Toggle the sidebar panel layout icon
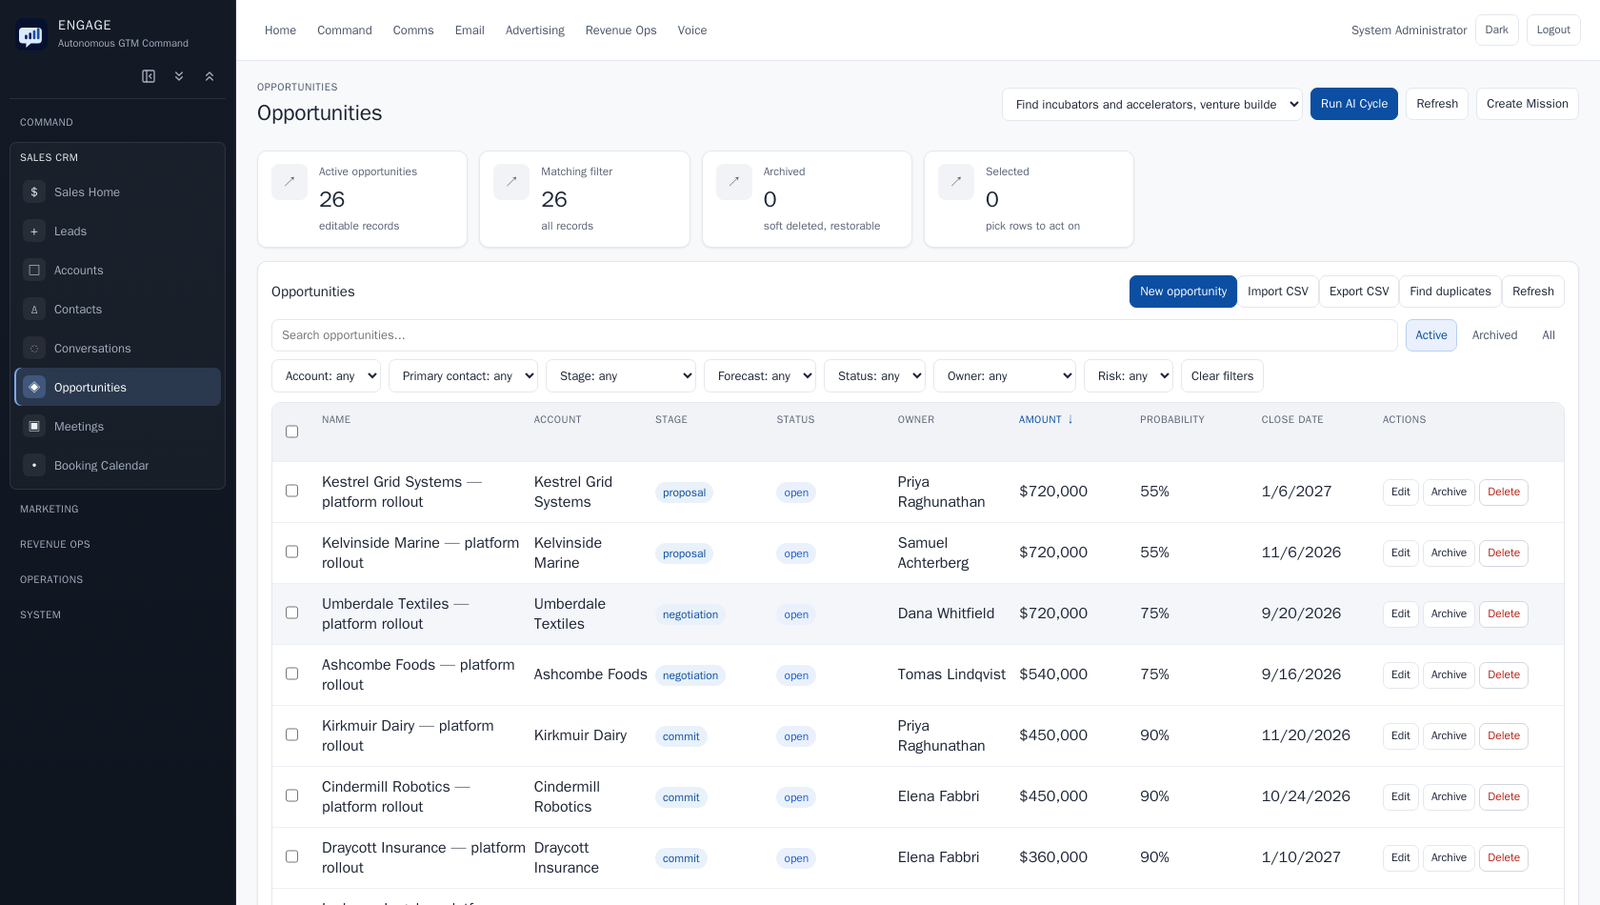Image resolution: width=1600 pixels, height=905 pixels. 149,76
